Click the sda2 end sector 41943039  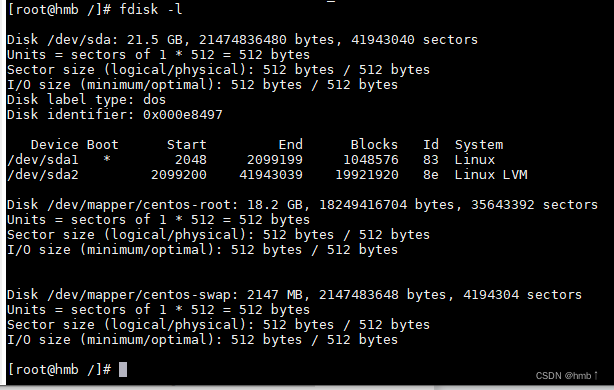click(271, 175)
